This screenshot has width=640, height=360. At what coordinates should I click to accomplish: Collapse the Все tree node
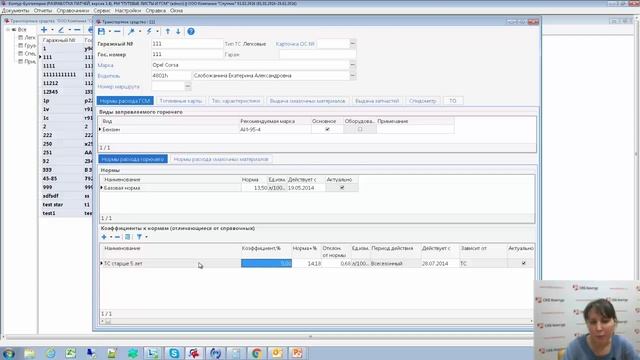8,29
